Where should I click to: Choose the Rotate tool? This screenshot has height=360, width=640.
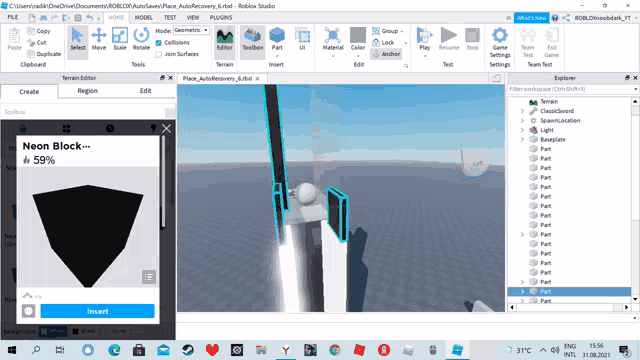(141, 39)
